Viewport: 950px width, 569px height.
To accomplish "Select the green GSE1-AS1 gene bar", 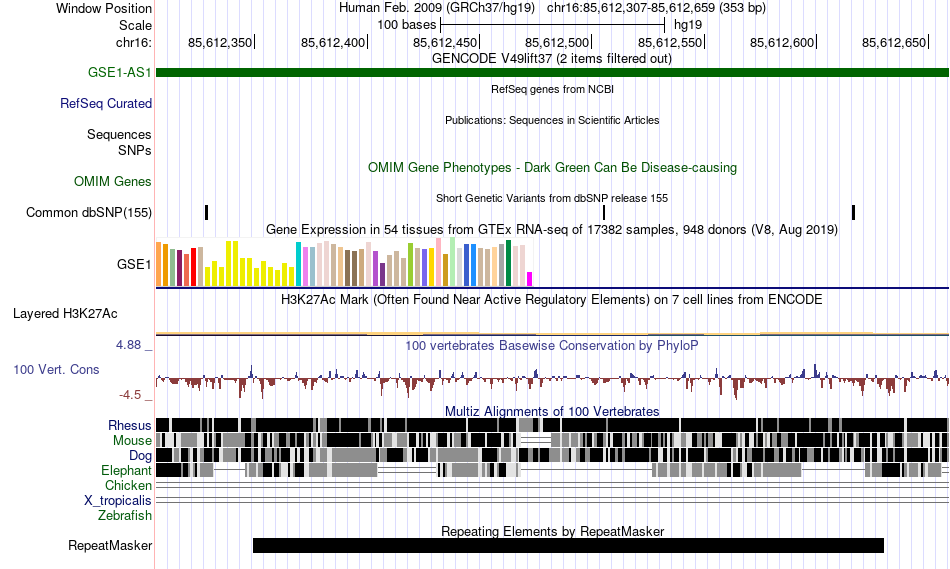I will (552, 72).
